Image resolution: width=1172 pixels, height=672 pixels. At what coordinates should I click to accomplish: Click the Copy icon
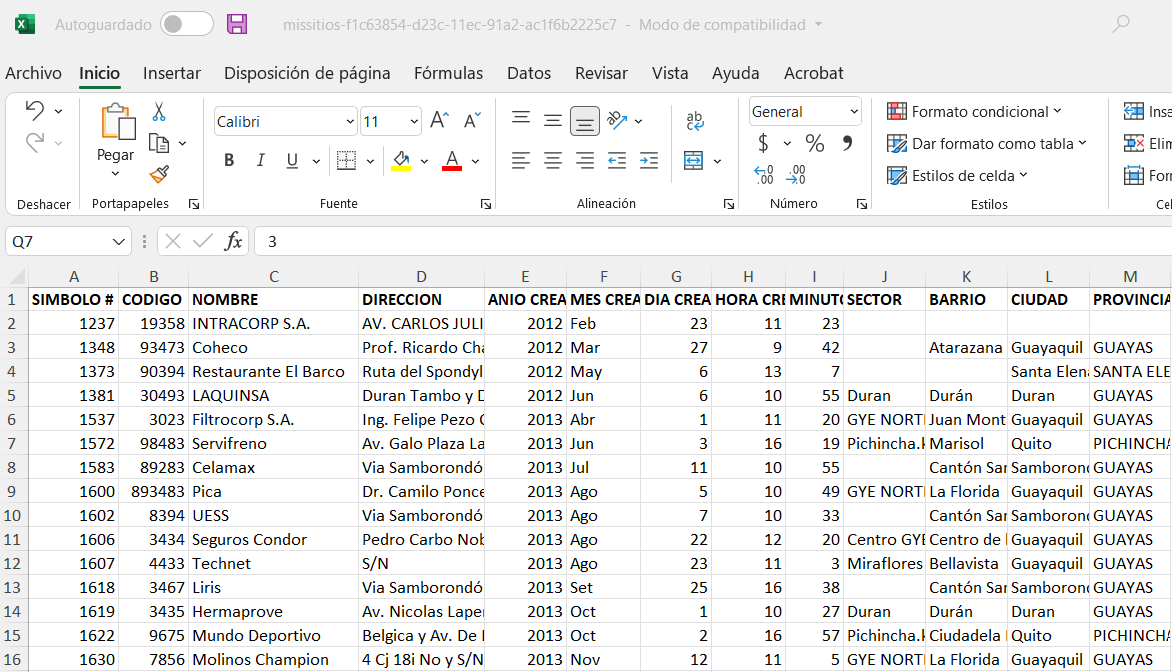tap(158, 143)
